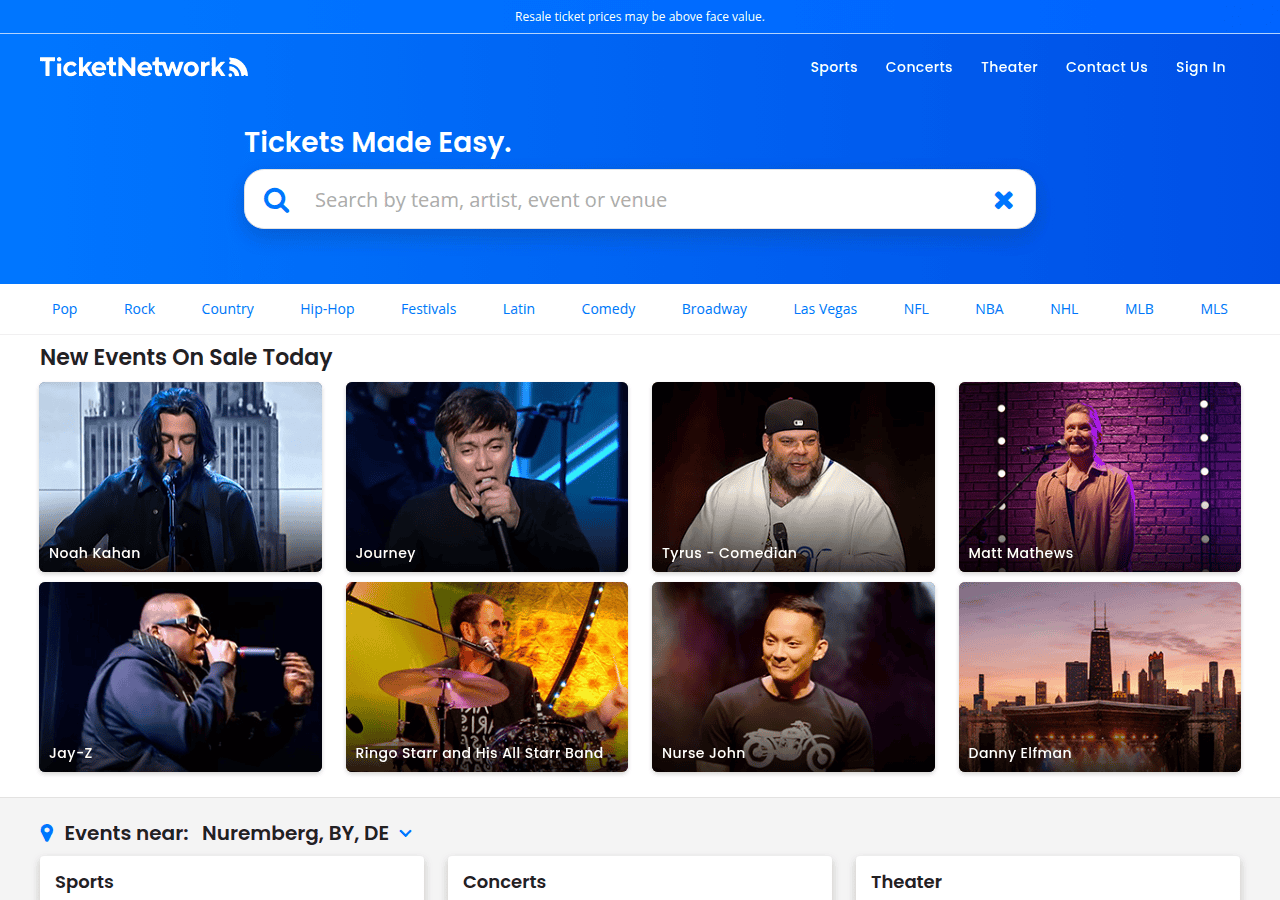Select the Pop category link
Viewport: 1280px width, 900px height.
(x=65, y=309)
